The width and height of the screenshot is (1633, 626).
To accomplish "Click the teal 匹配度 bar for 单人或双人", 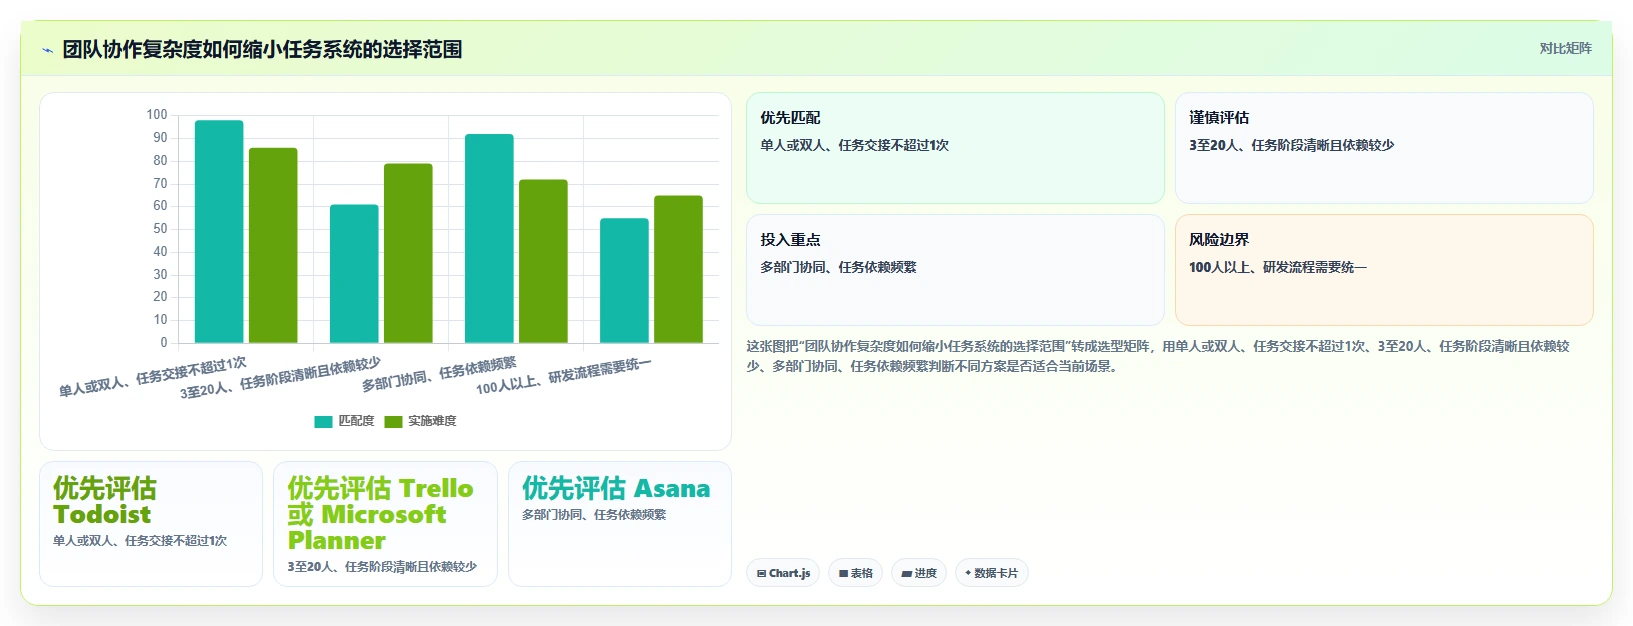I will tap(219, 232).
